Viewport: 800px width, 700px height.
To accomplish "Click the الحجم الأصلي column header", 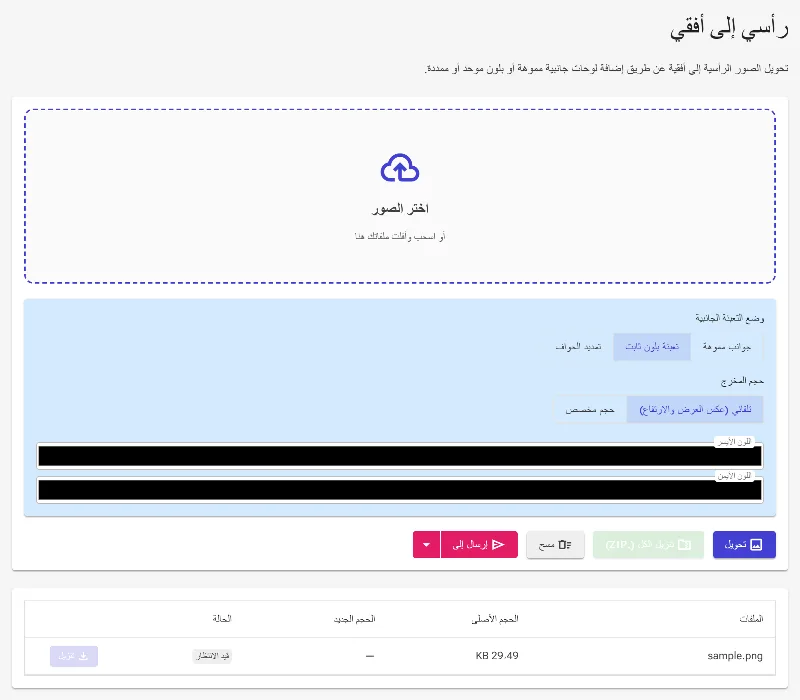I will click(495, 619).
